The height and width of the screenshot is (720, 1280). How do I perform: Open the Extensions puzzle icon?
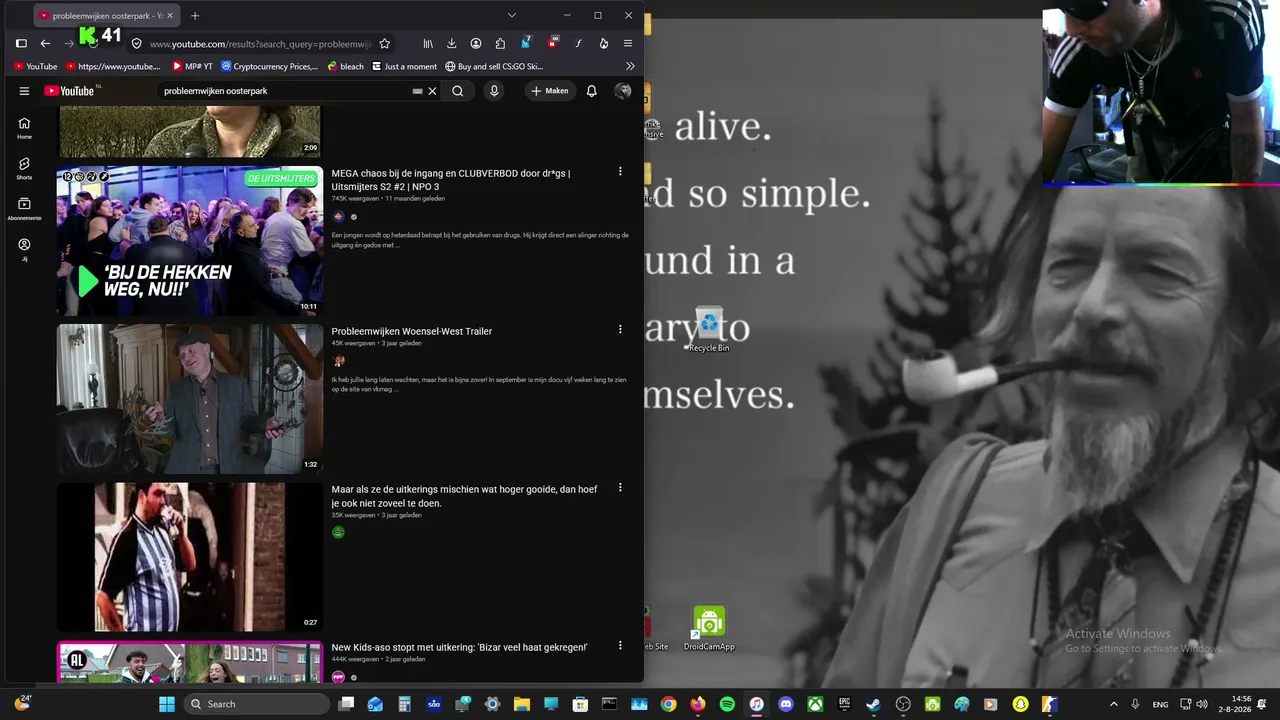point(500,44)
